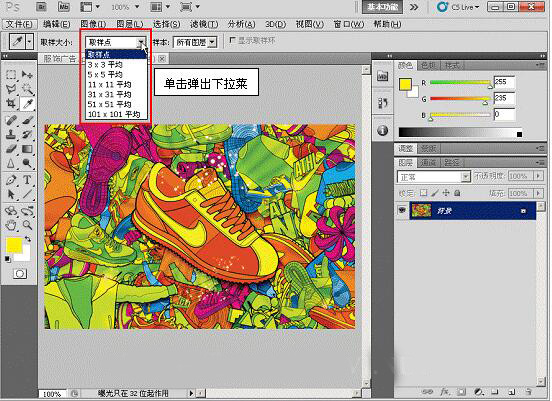Select the Crop tool
Viewport: 552px width, 401px height.
coord(11,104)
